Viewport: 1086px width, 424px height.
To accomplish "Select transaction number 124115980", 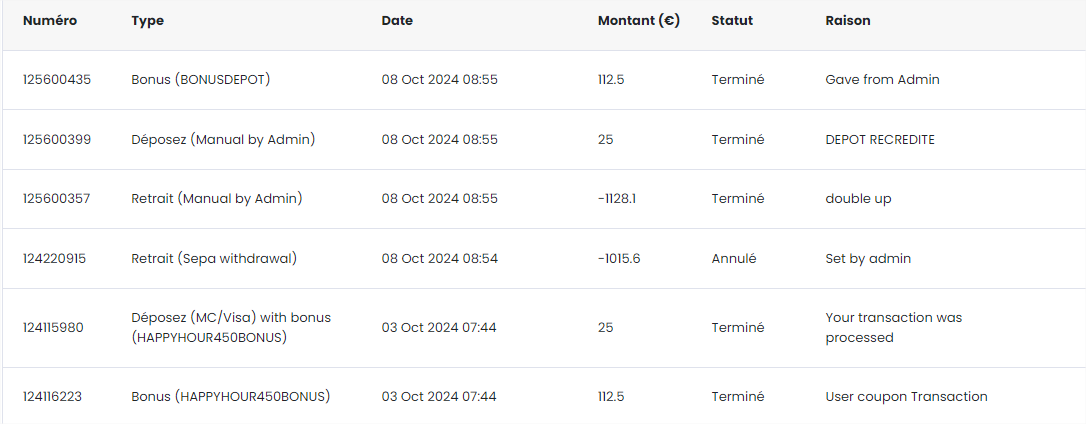I will (x=54, y=328).
